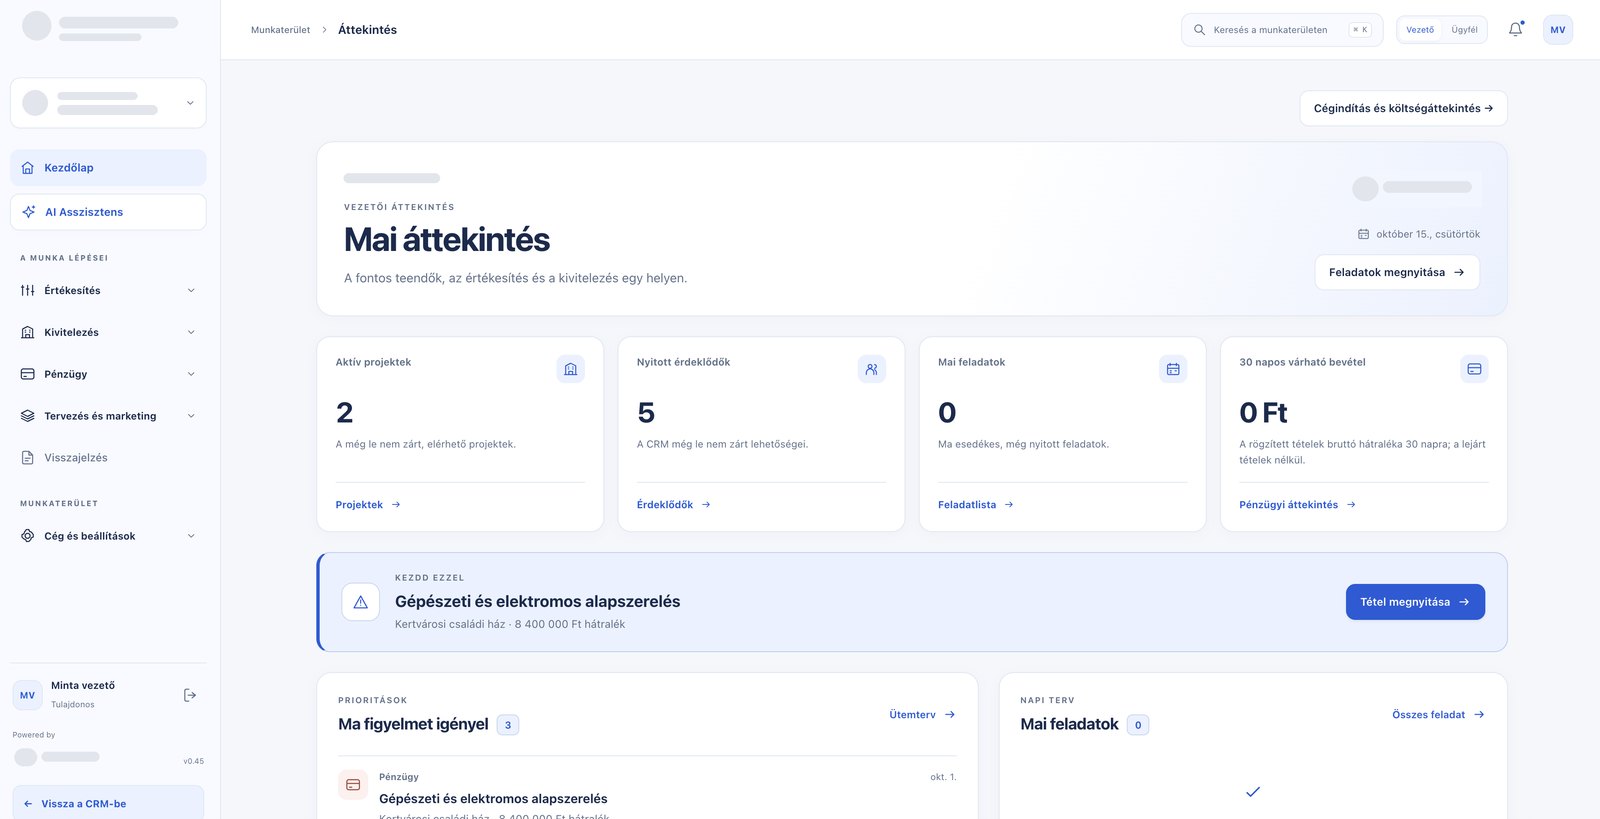Click the Tétel megnyitása button
1600x819 pixels.
tap(1415, 602)
